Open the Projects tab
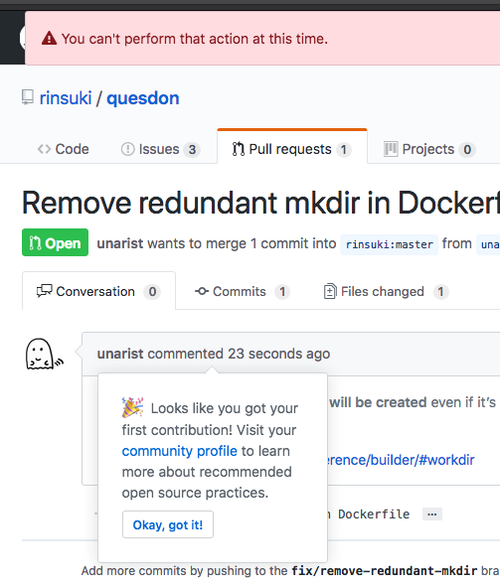The width and height of the screenshot is (500, 586). tap(429, 149)
